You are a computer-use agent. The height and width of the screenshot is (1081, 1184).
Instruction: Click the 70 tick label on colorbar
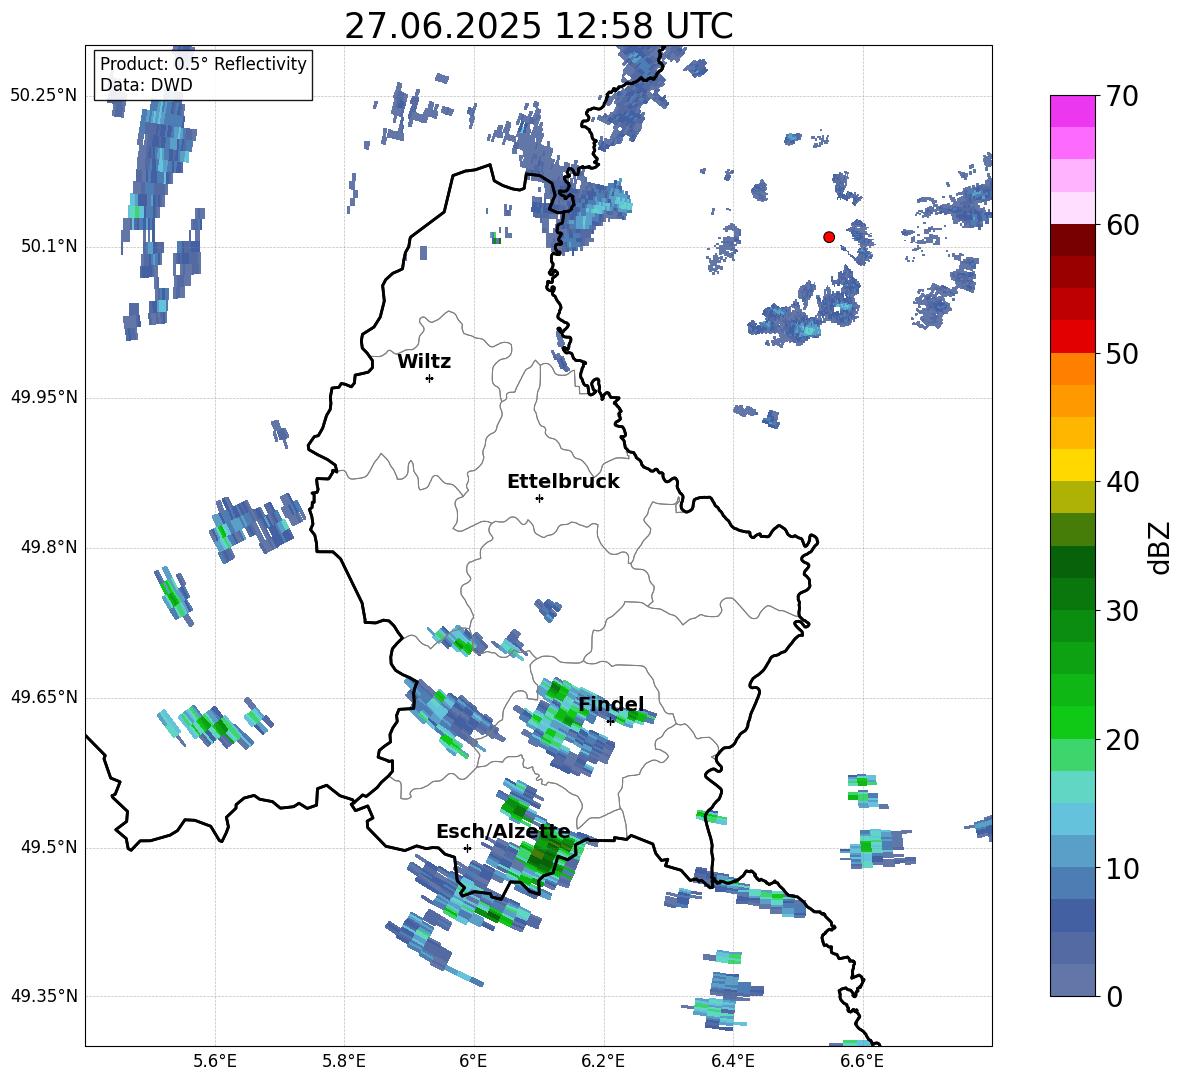tap(1122, 97)
